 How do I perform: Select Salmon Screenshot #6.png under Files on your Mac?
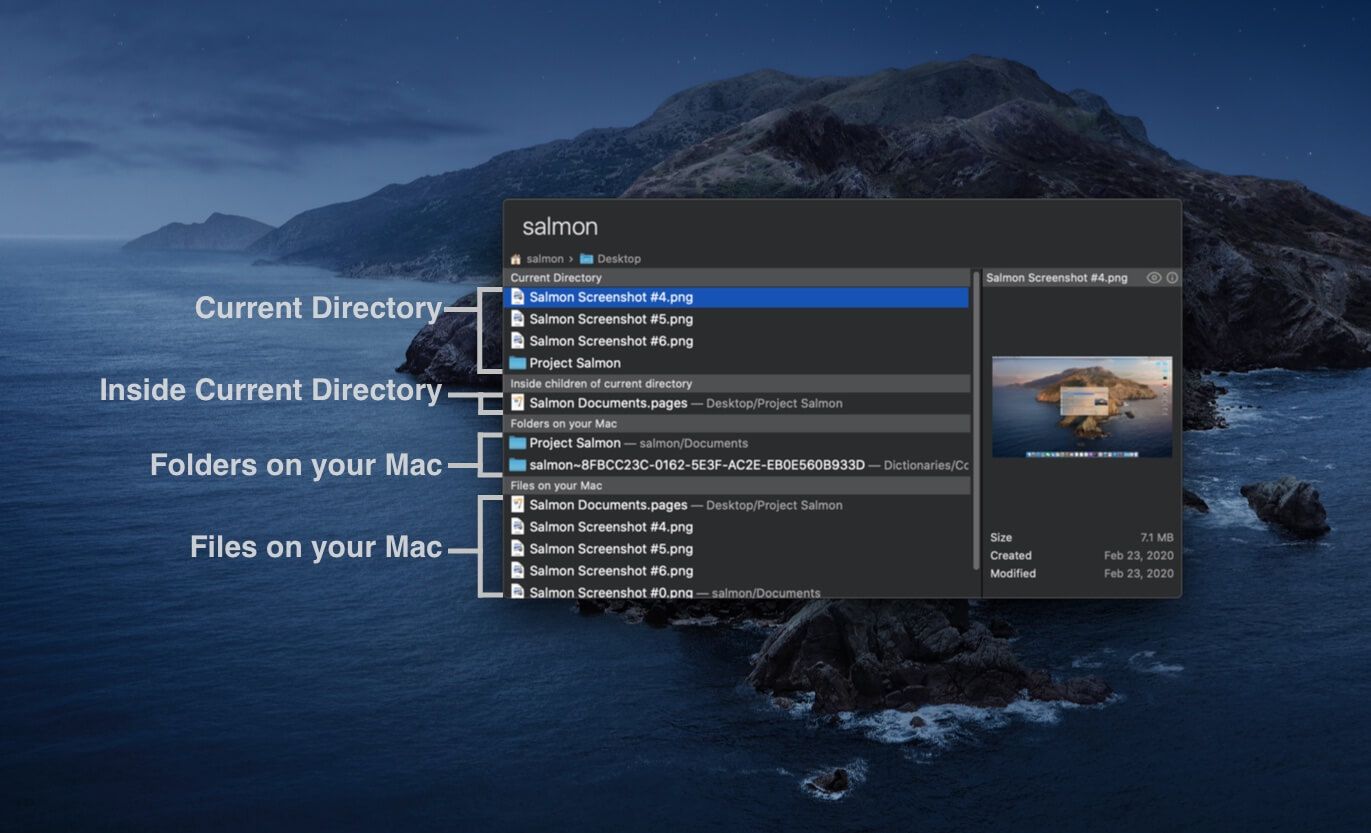[737, 571]
